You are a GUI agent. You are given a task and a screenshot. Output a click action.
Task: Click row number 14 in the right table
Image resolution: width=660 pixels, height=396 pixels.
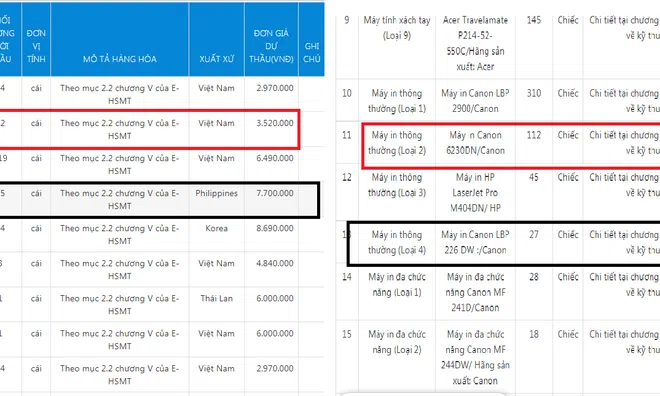coord(347,277)
